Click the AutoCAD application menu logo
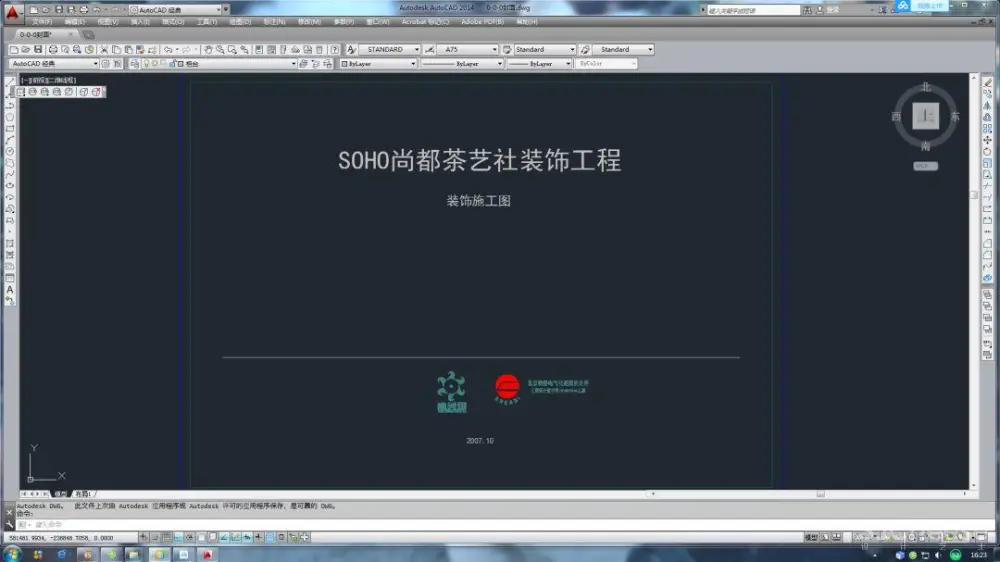Image resolution: width=1000 pixels, height=562 pixels. pyautogui.click(x=10, y=12)
